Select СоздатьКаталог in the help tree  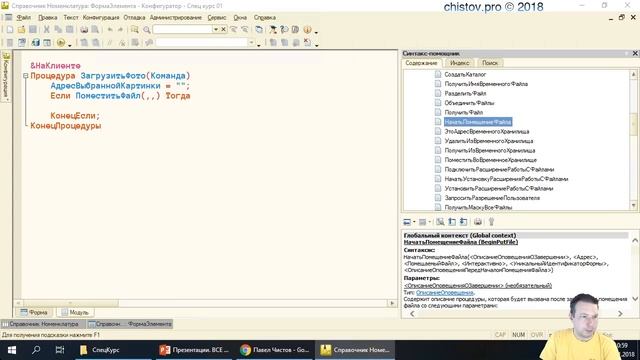point(465,74)
